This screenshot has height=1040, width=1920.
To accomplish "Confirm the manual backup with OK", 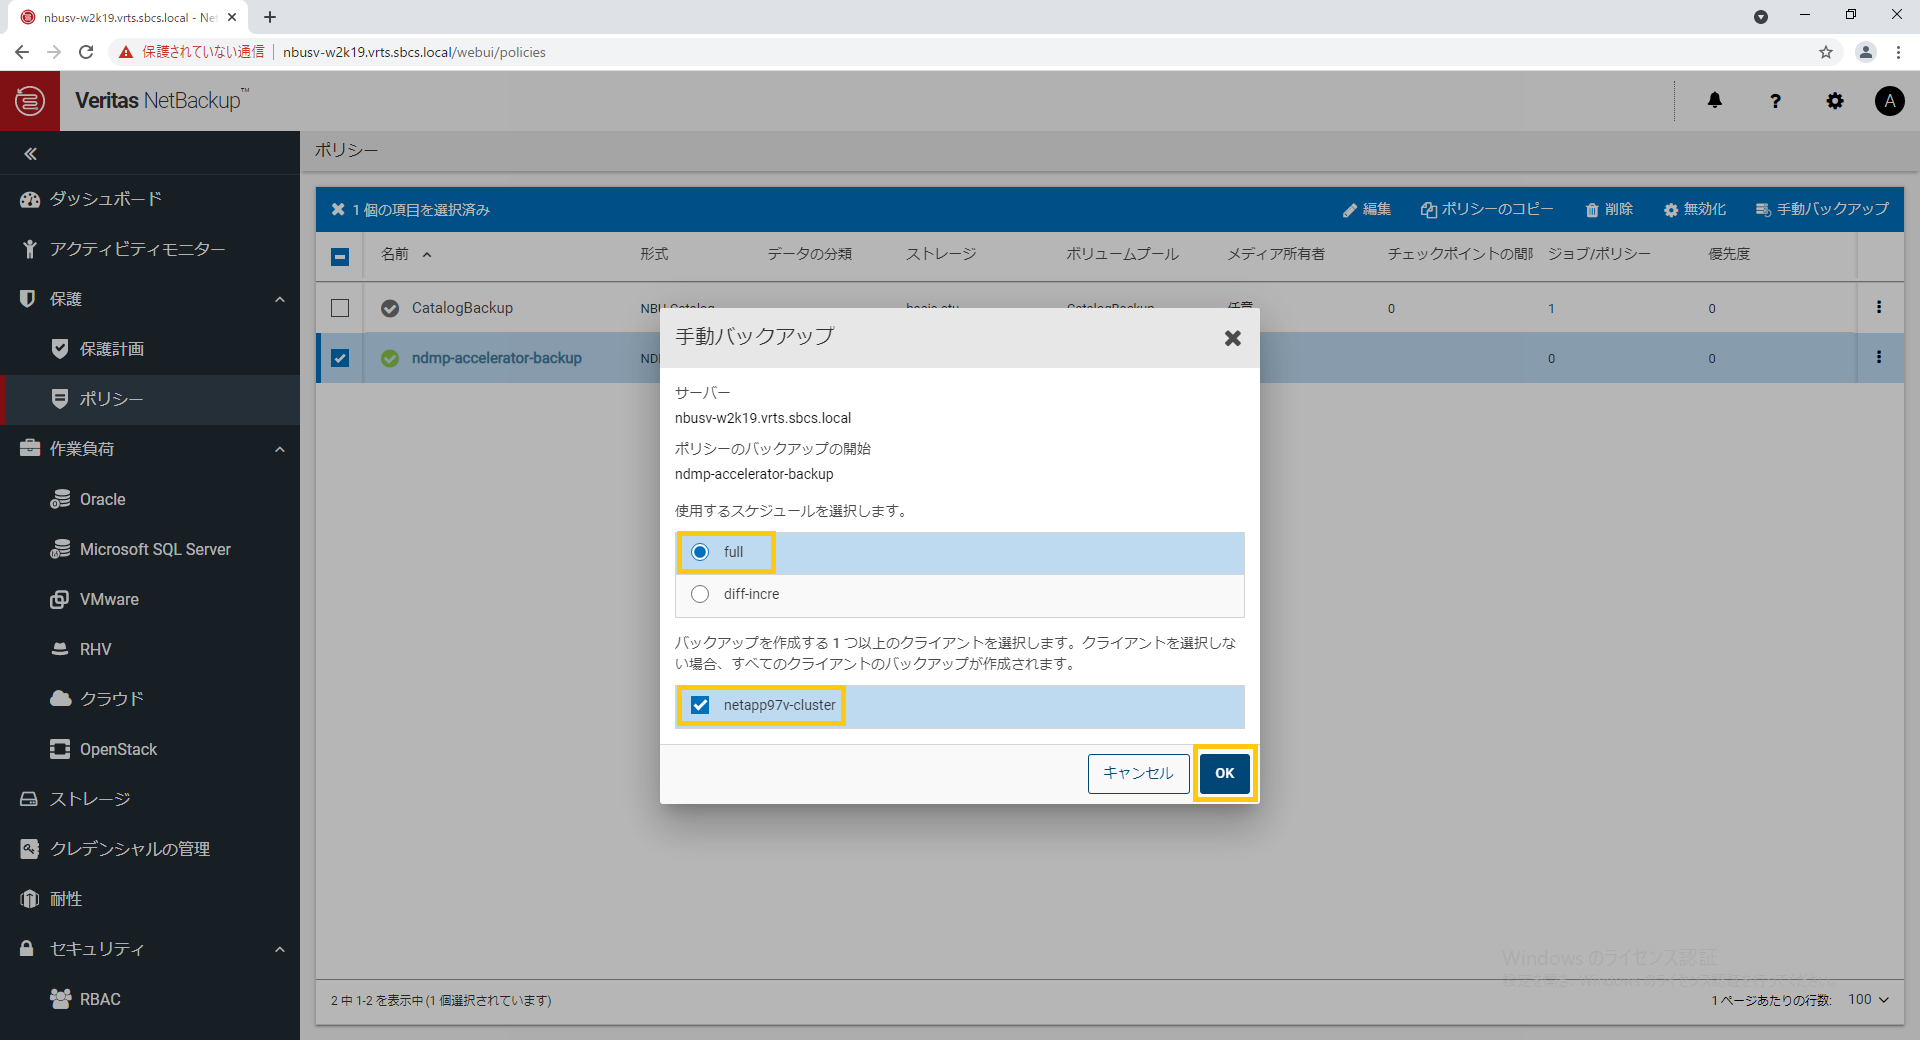I will point(1225,773).
